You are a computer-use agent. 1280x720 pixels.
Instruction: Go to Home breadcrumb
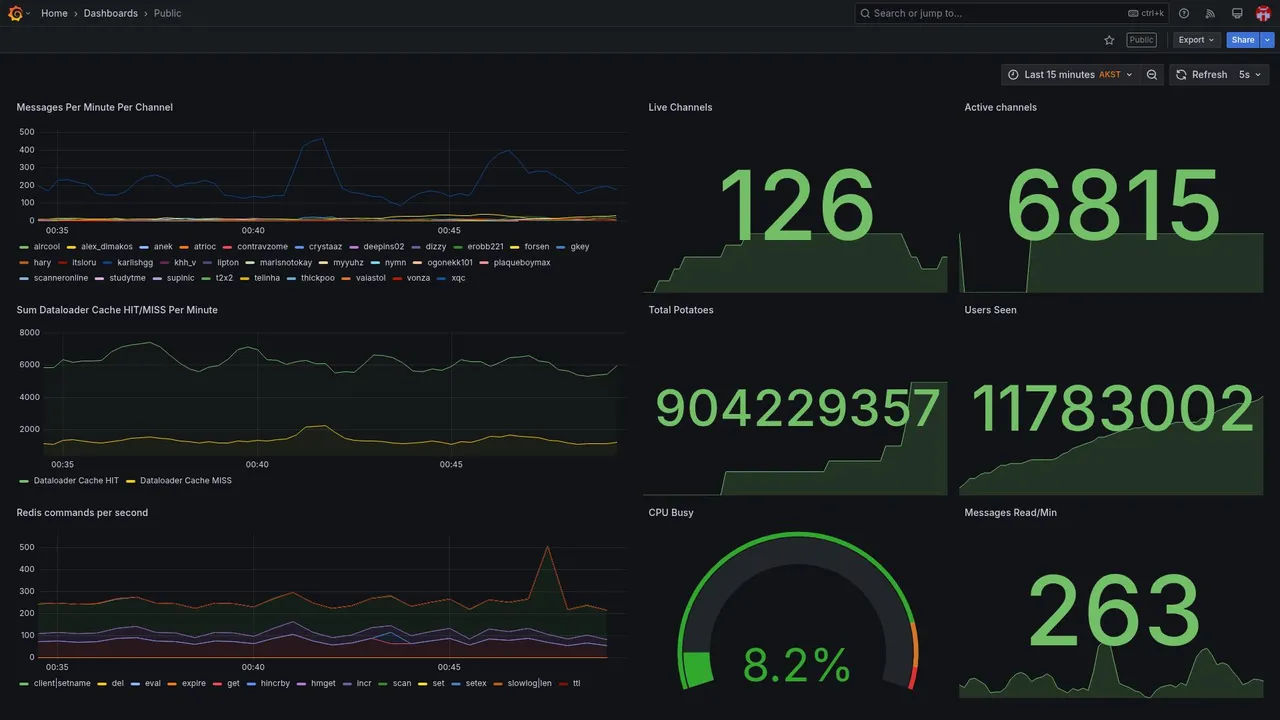click(54, 13)
